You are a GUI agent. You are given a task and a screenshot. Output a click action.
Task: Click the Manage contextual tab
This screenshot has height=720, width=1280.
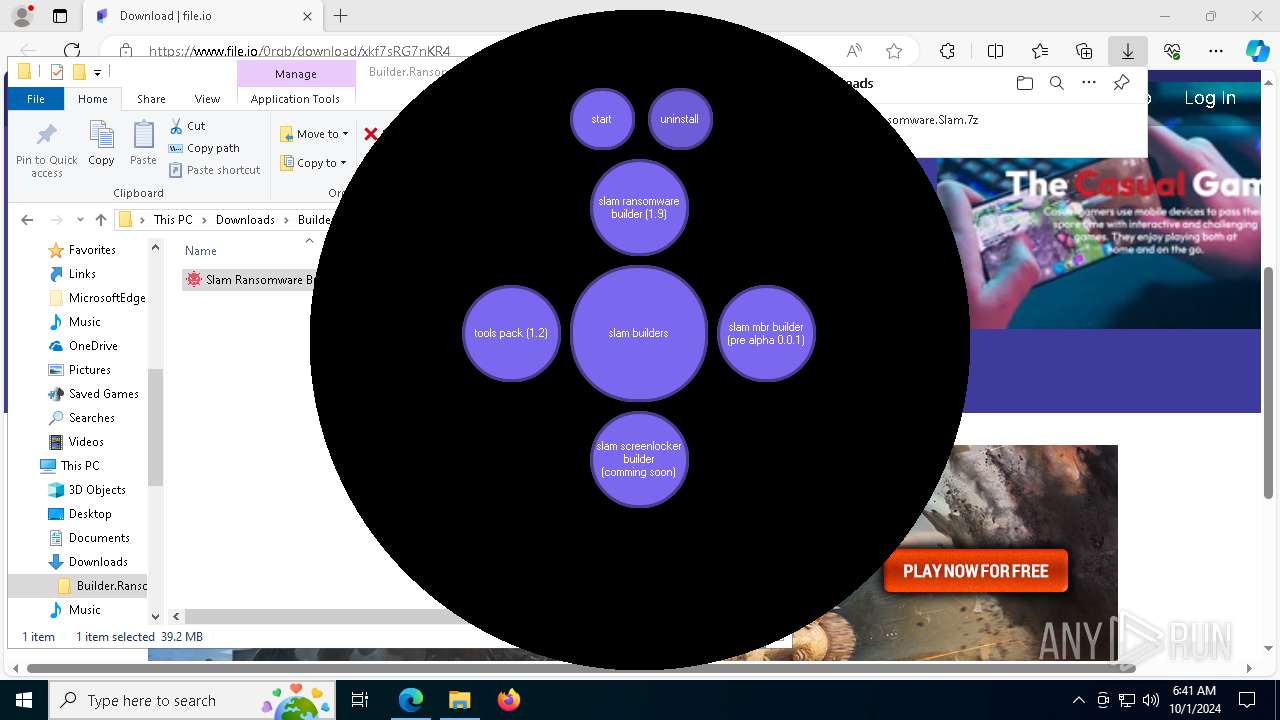click(296, 74)
